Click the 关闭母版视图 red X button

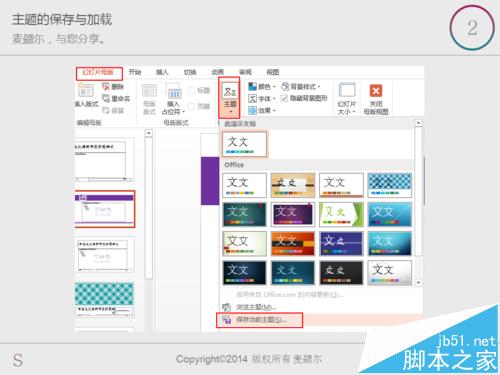coord(376,91)
